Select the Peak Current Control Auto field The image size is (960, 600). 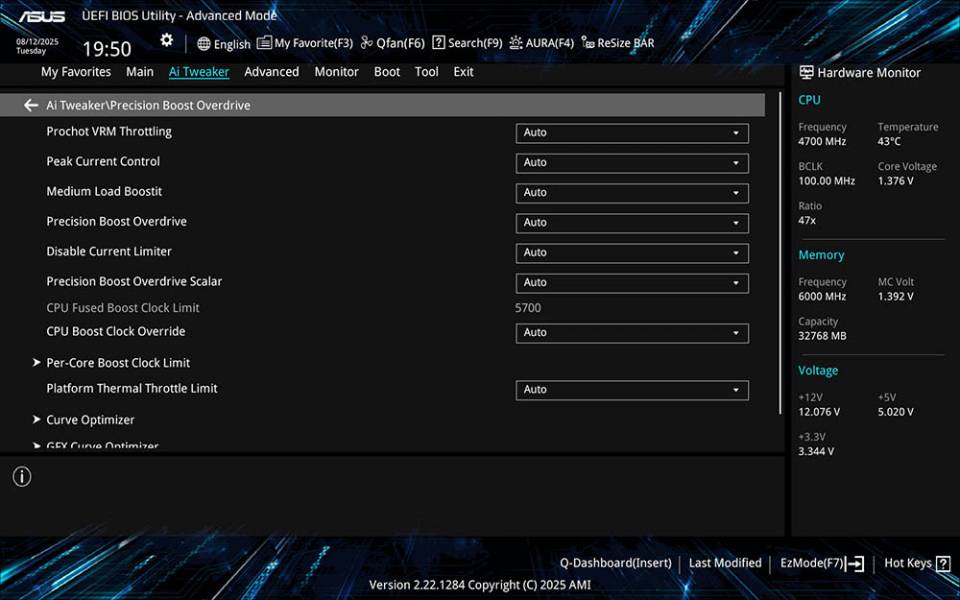pos(631,162)
